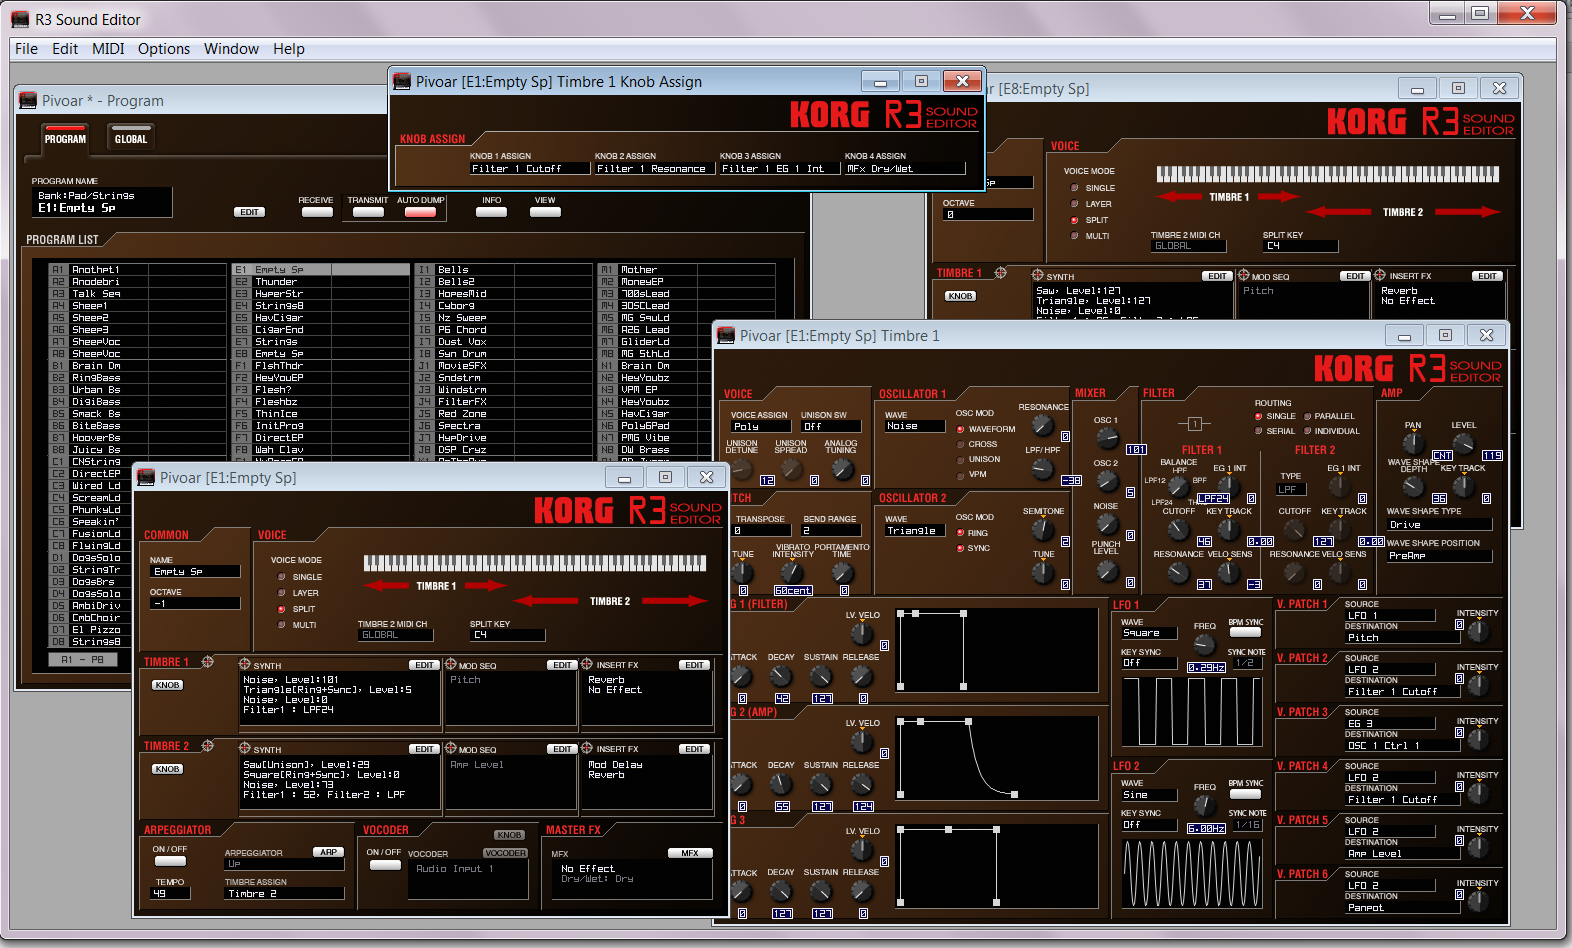The width and height of the screenshot is (1572, 948).
Task: Click the SYNTH crosshair icon in E8:Empty Sp window
Action: 1038,275
